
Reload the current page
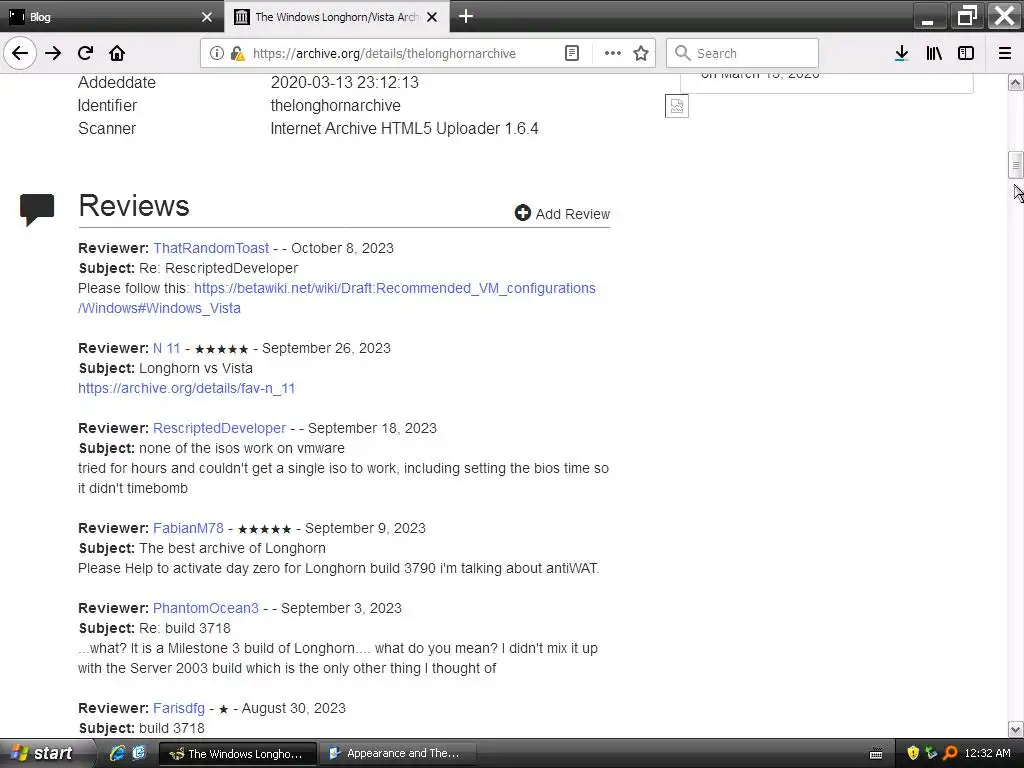click(x=85, y=53)
